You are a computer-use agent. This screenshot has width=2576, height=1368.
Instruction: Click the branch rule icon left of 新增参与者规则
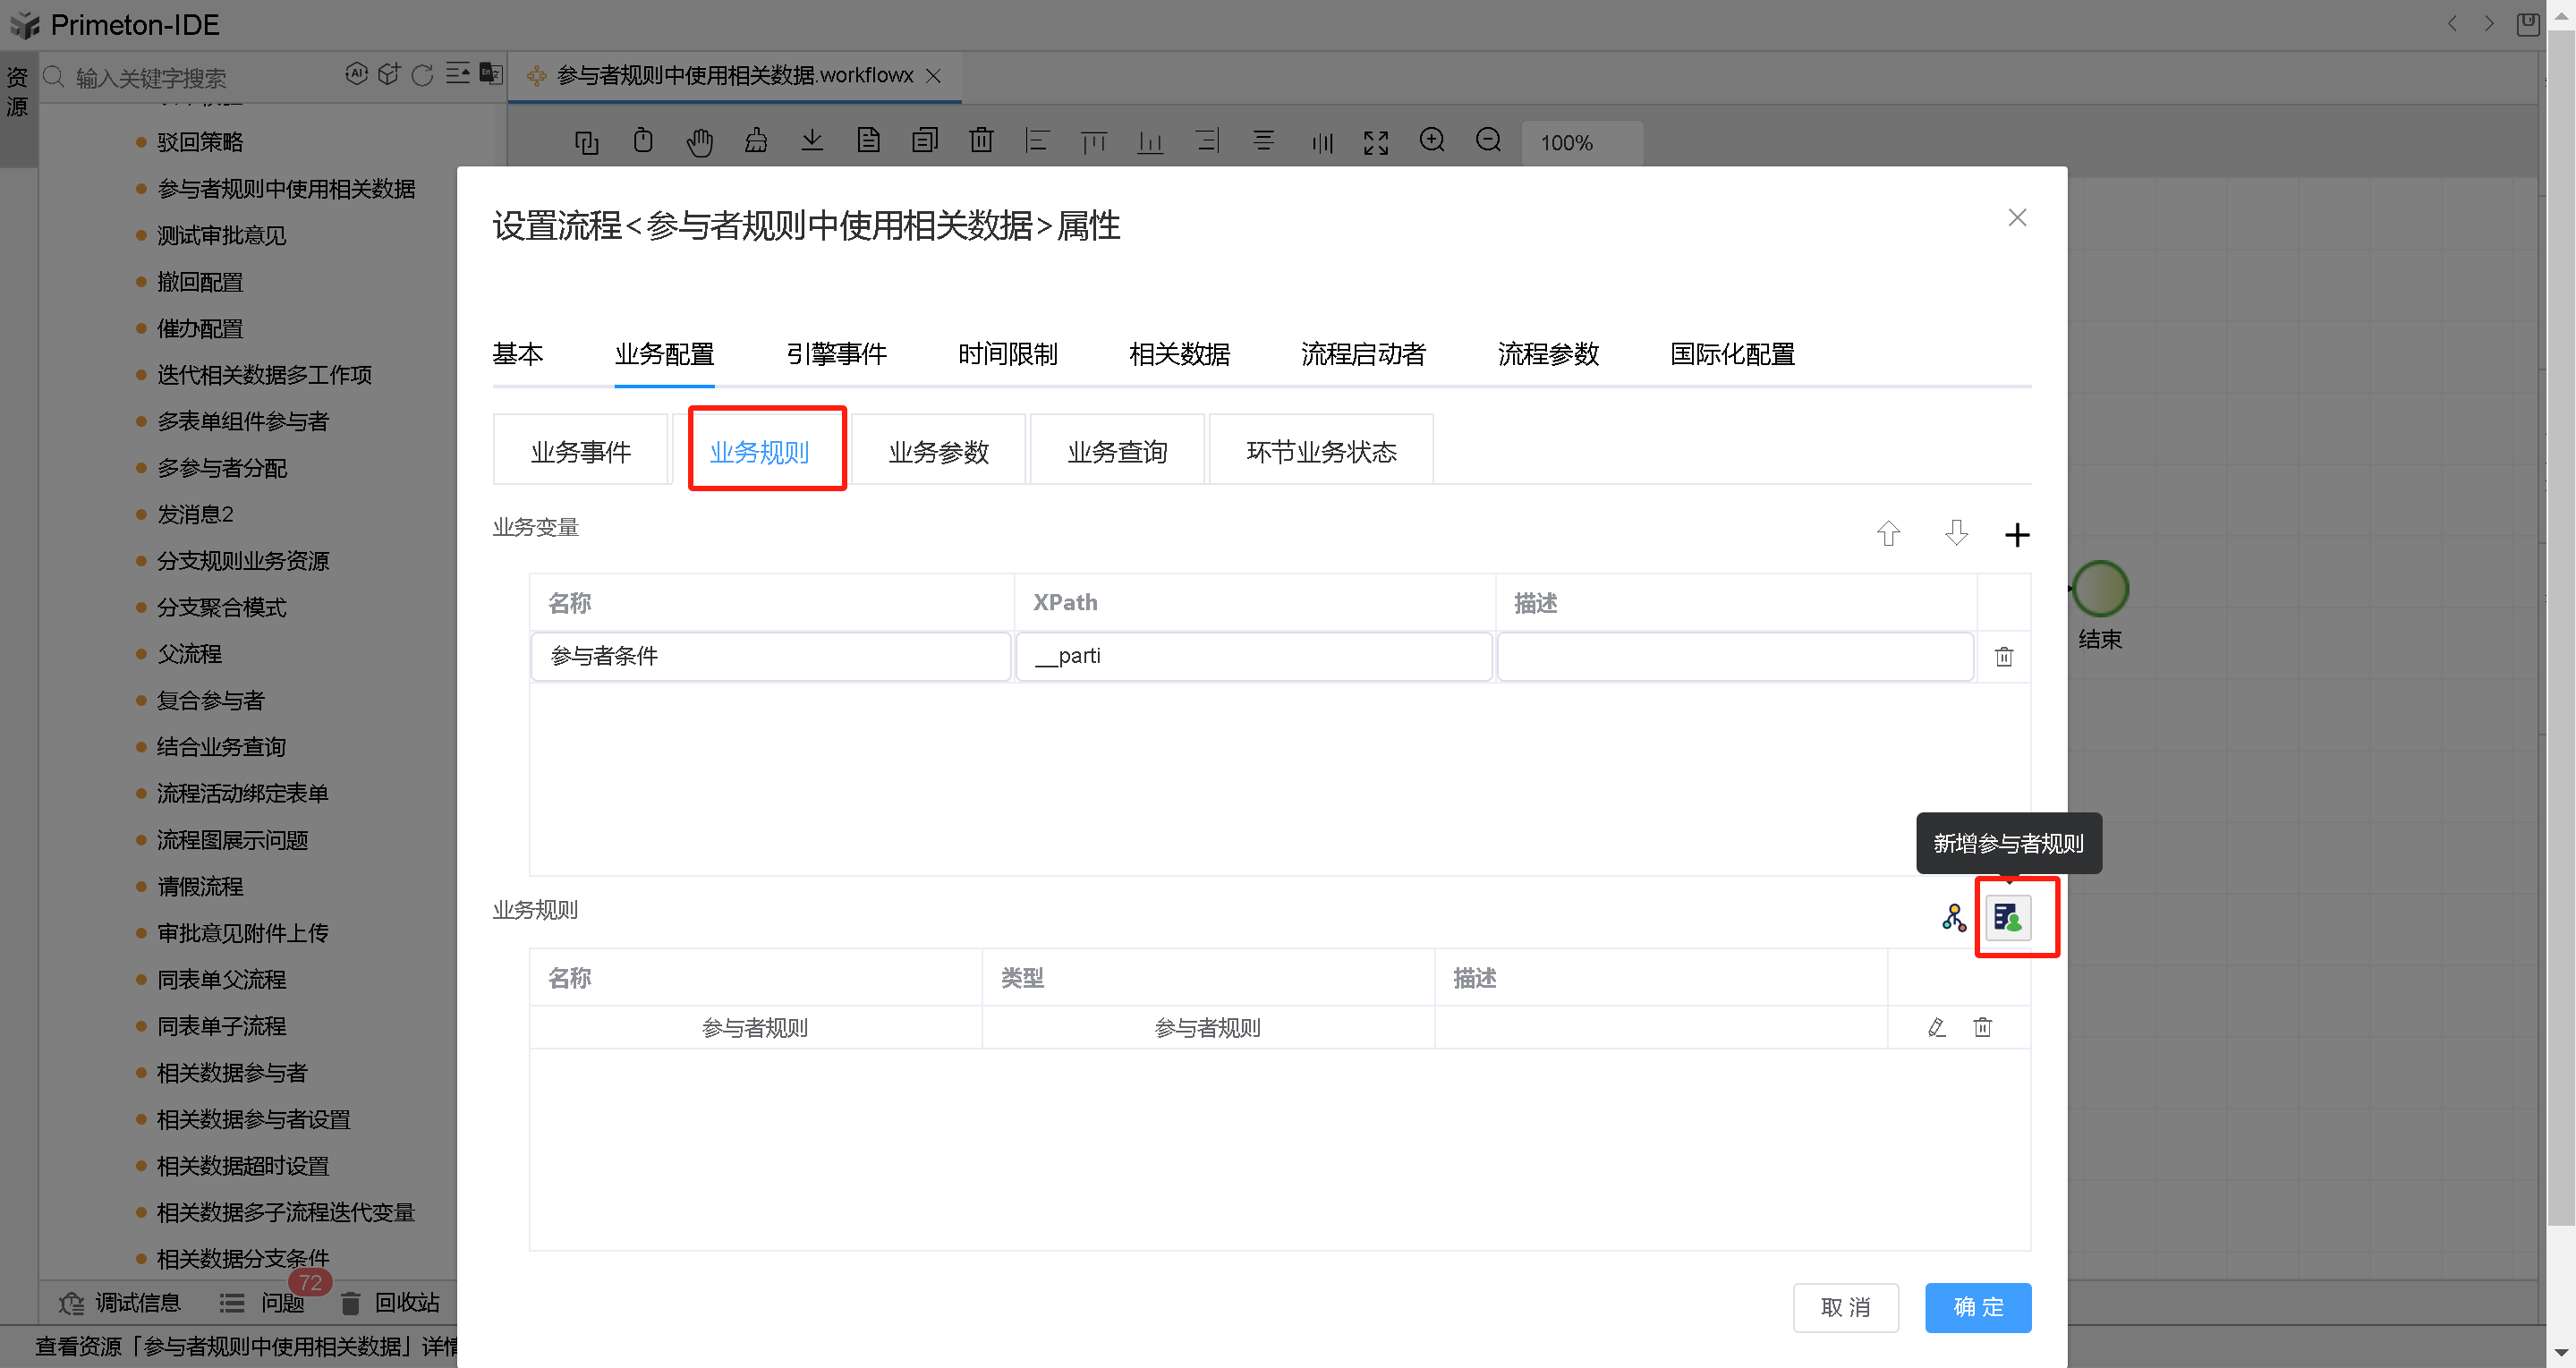1954,916
